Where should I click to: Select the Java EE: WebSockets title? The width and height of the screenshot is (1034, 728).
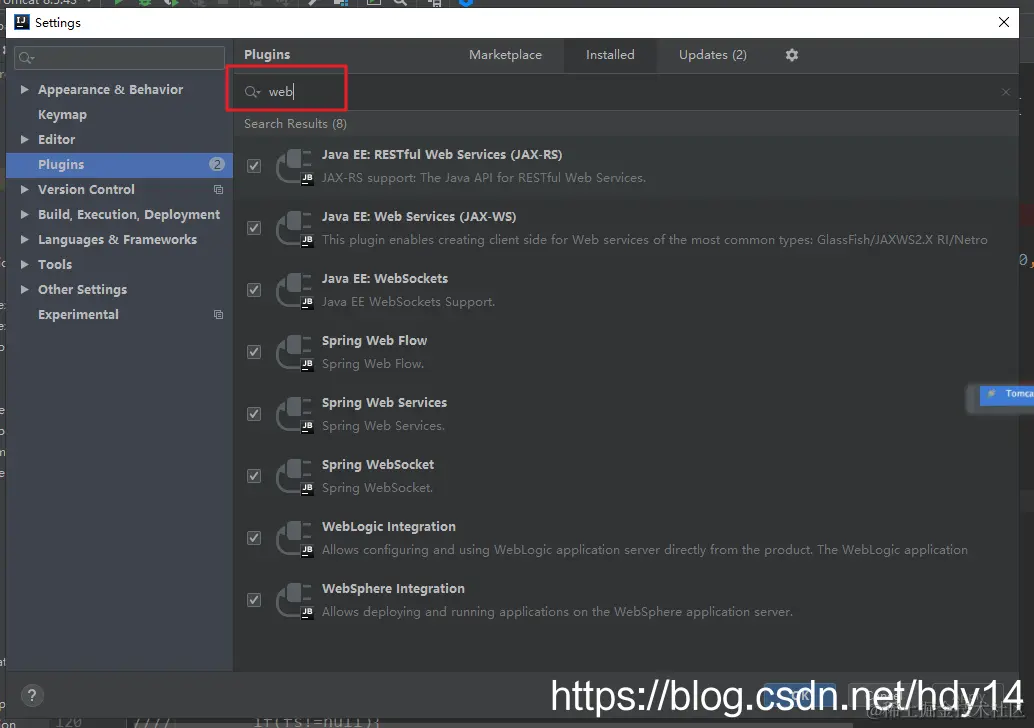384,279
